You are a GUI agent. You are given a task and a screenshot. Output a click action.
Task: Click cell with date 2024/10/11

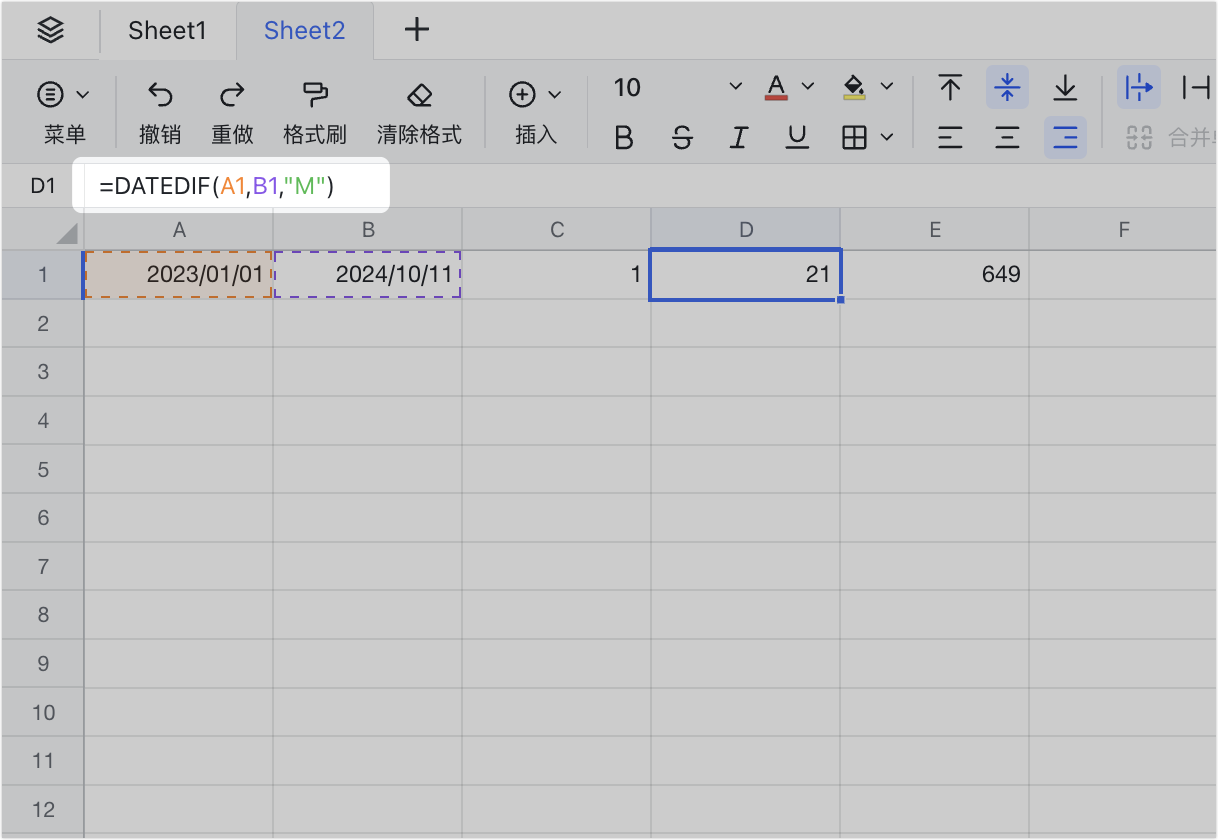(x=368, y=274)
